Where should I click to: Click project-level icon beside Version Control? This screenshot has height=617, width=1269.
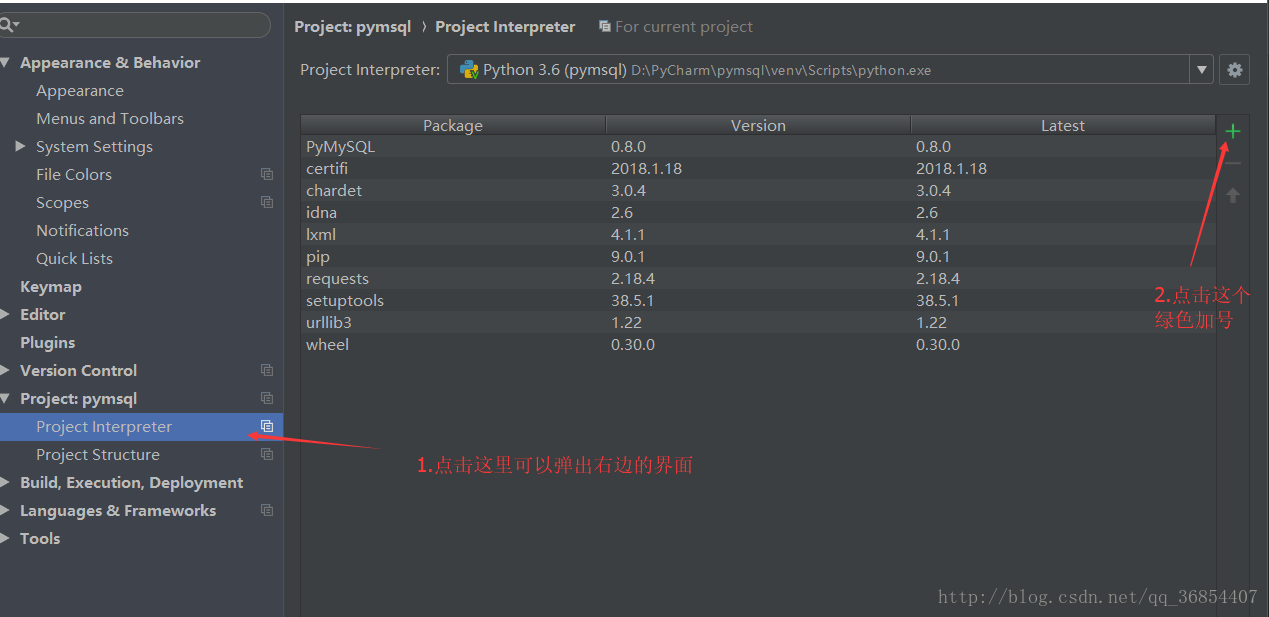pyautogui.click(x=267, y=370)
